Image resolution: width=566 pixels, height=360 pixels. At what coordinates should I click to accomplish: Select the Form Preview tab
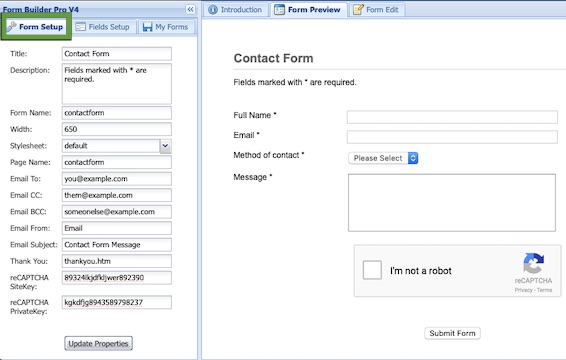pos(309,10)
